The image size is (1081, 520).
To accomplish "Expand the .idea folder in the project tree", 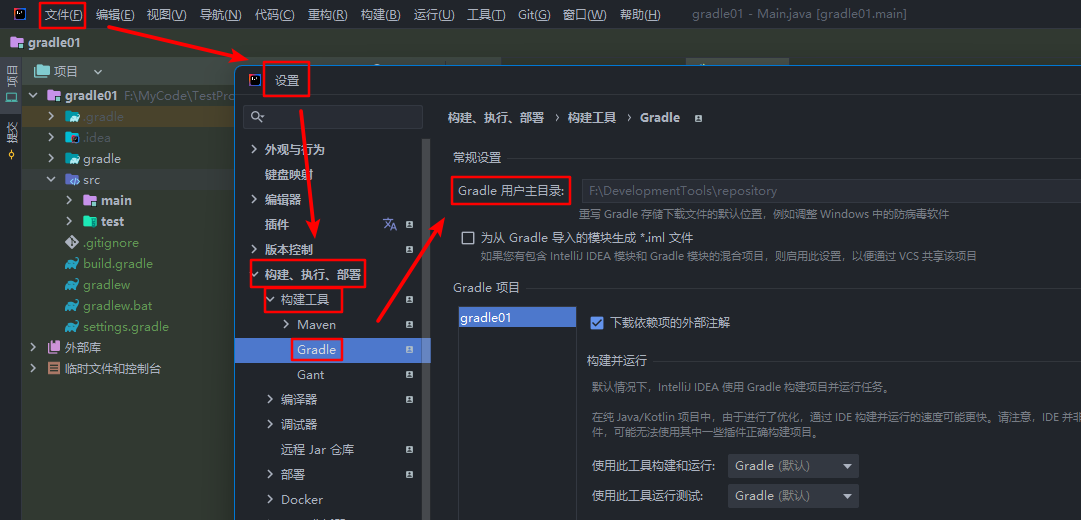I will (51, 137).
